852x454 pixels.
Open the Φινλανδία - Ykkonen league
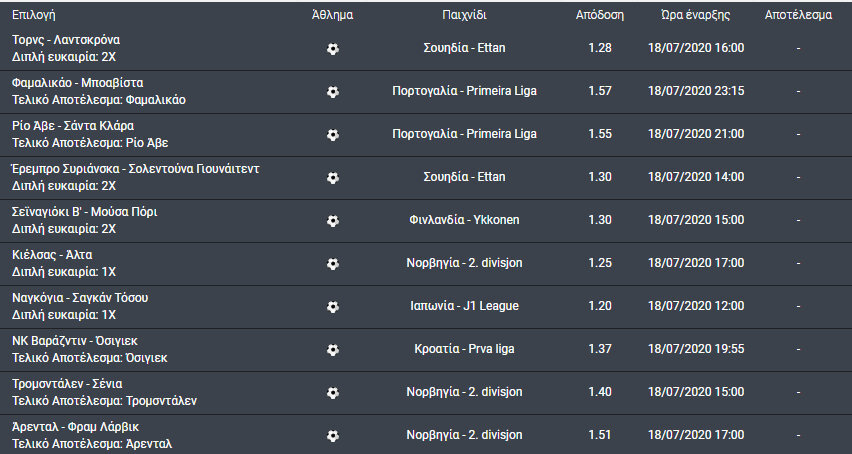pos(464,220)
